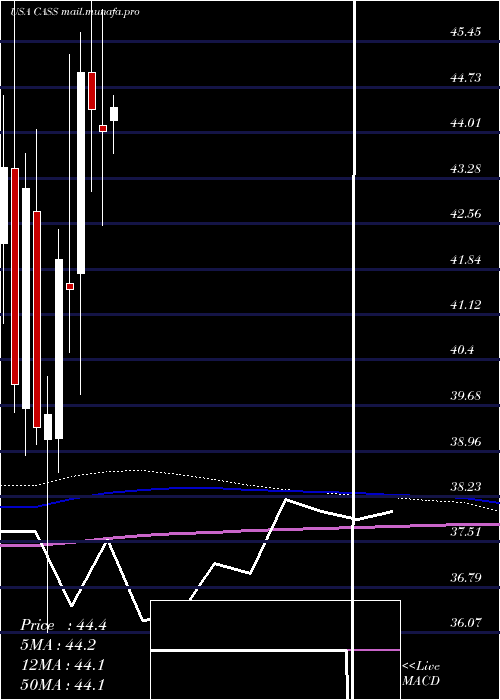Viewport: 500px width, 700px height.
Task: Click the red candlestick topping at 44.73
Action: click(x=92, y=91)
